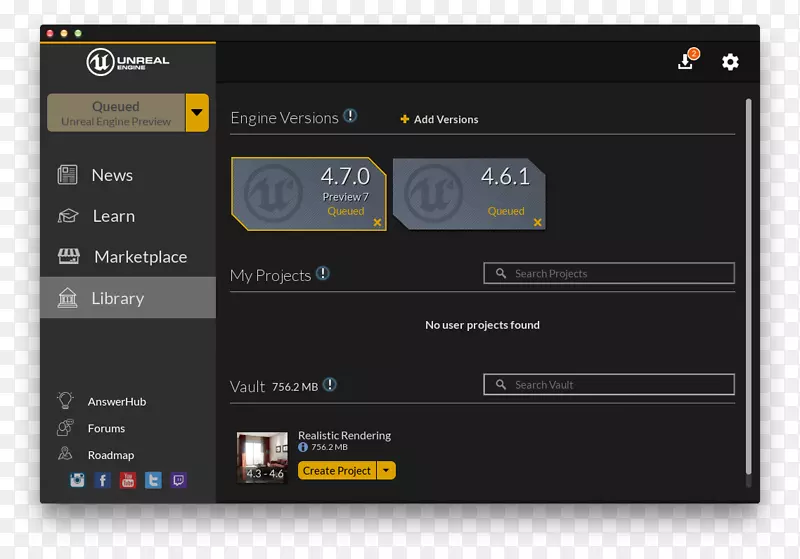The image size is (800, 559).
Task: Open the Facebook social icon
Action: (x=103, y=480)
